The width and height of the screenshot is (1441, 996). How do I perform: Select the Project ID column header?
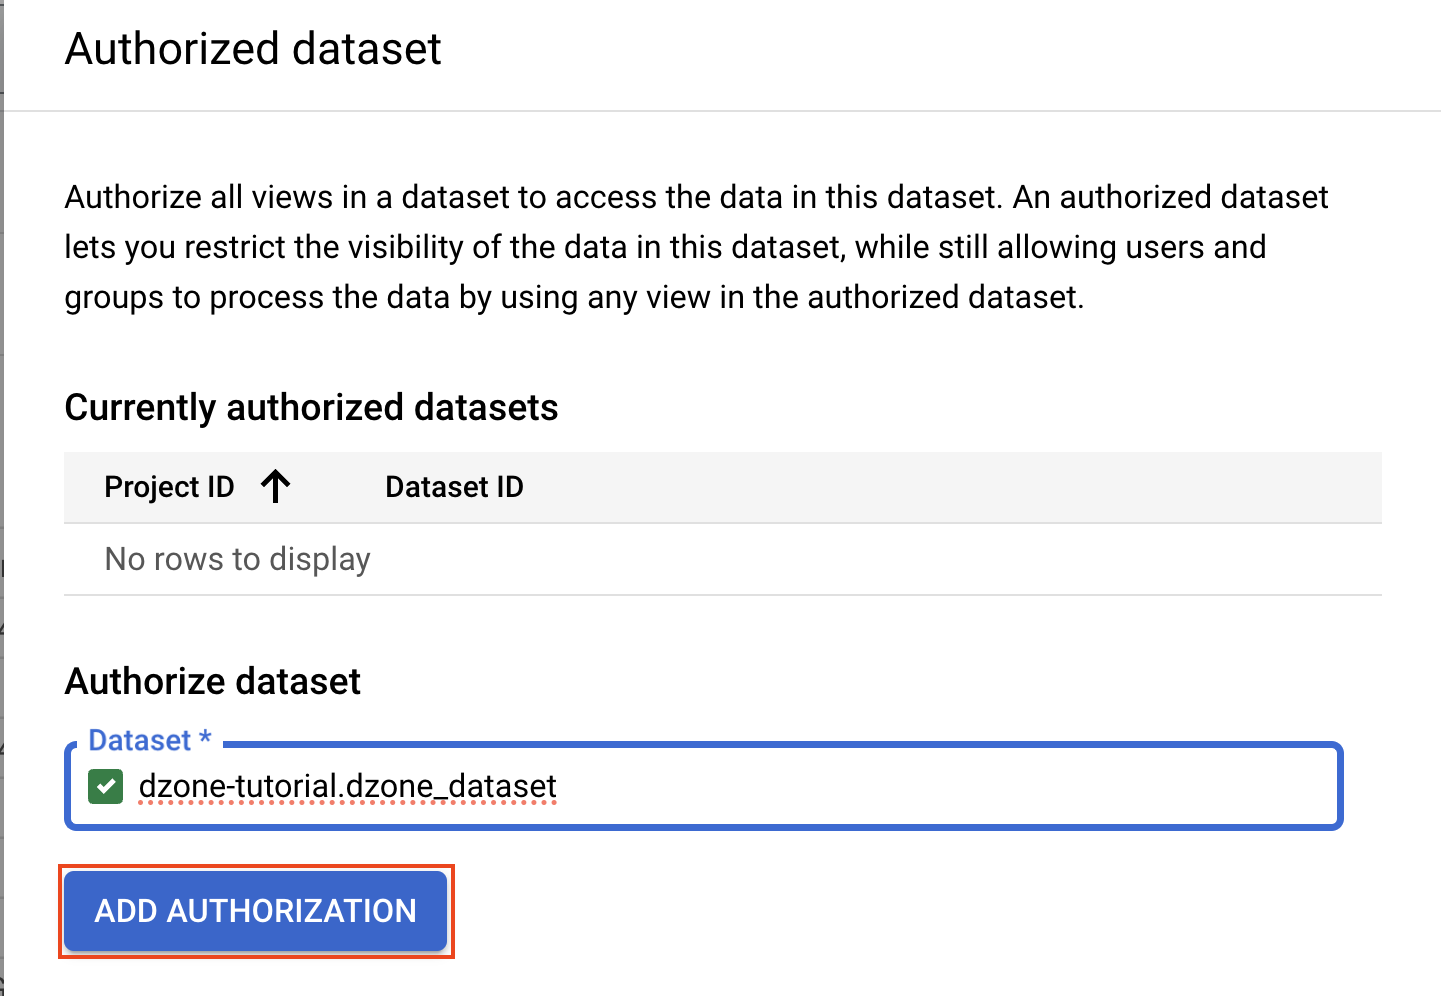pos(169,487)
